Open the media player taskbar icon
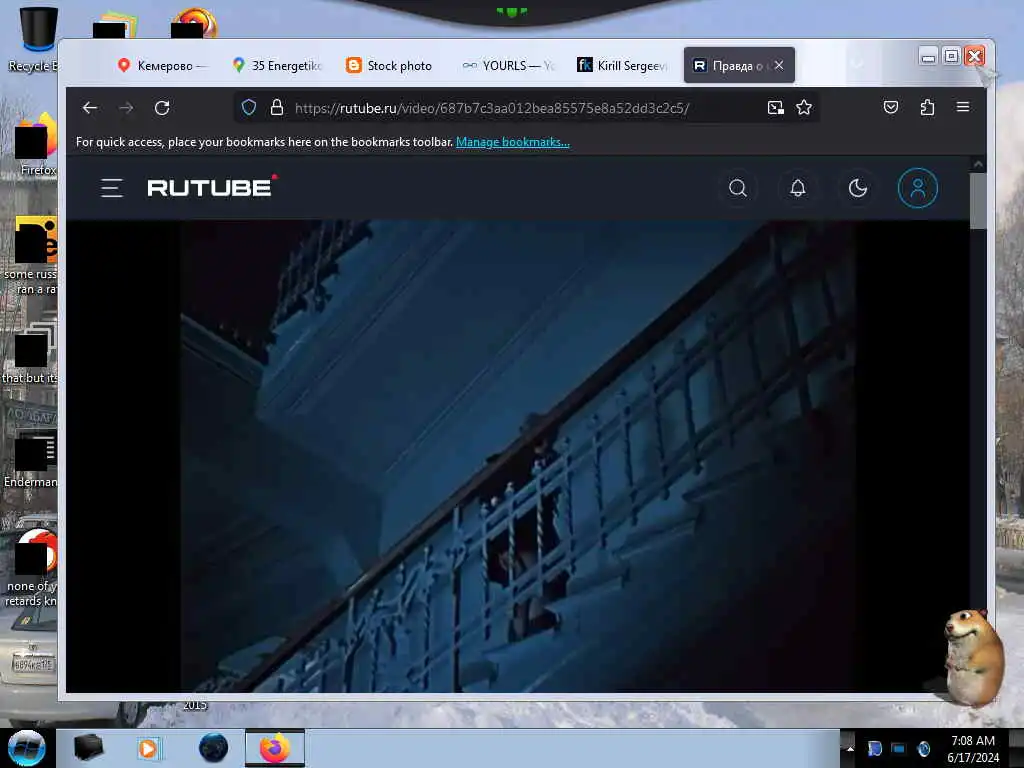This screenshot has height=768, width=1024. [x=149, y=748]
